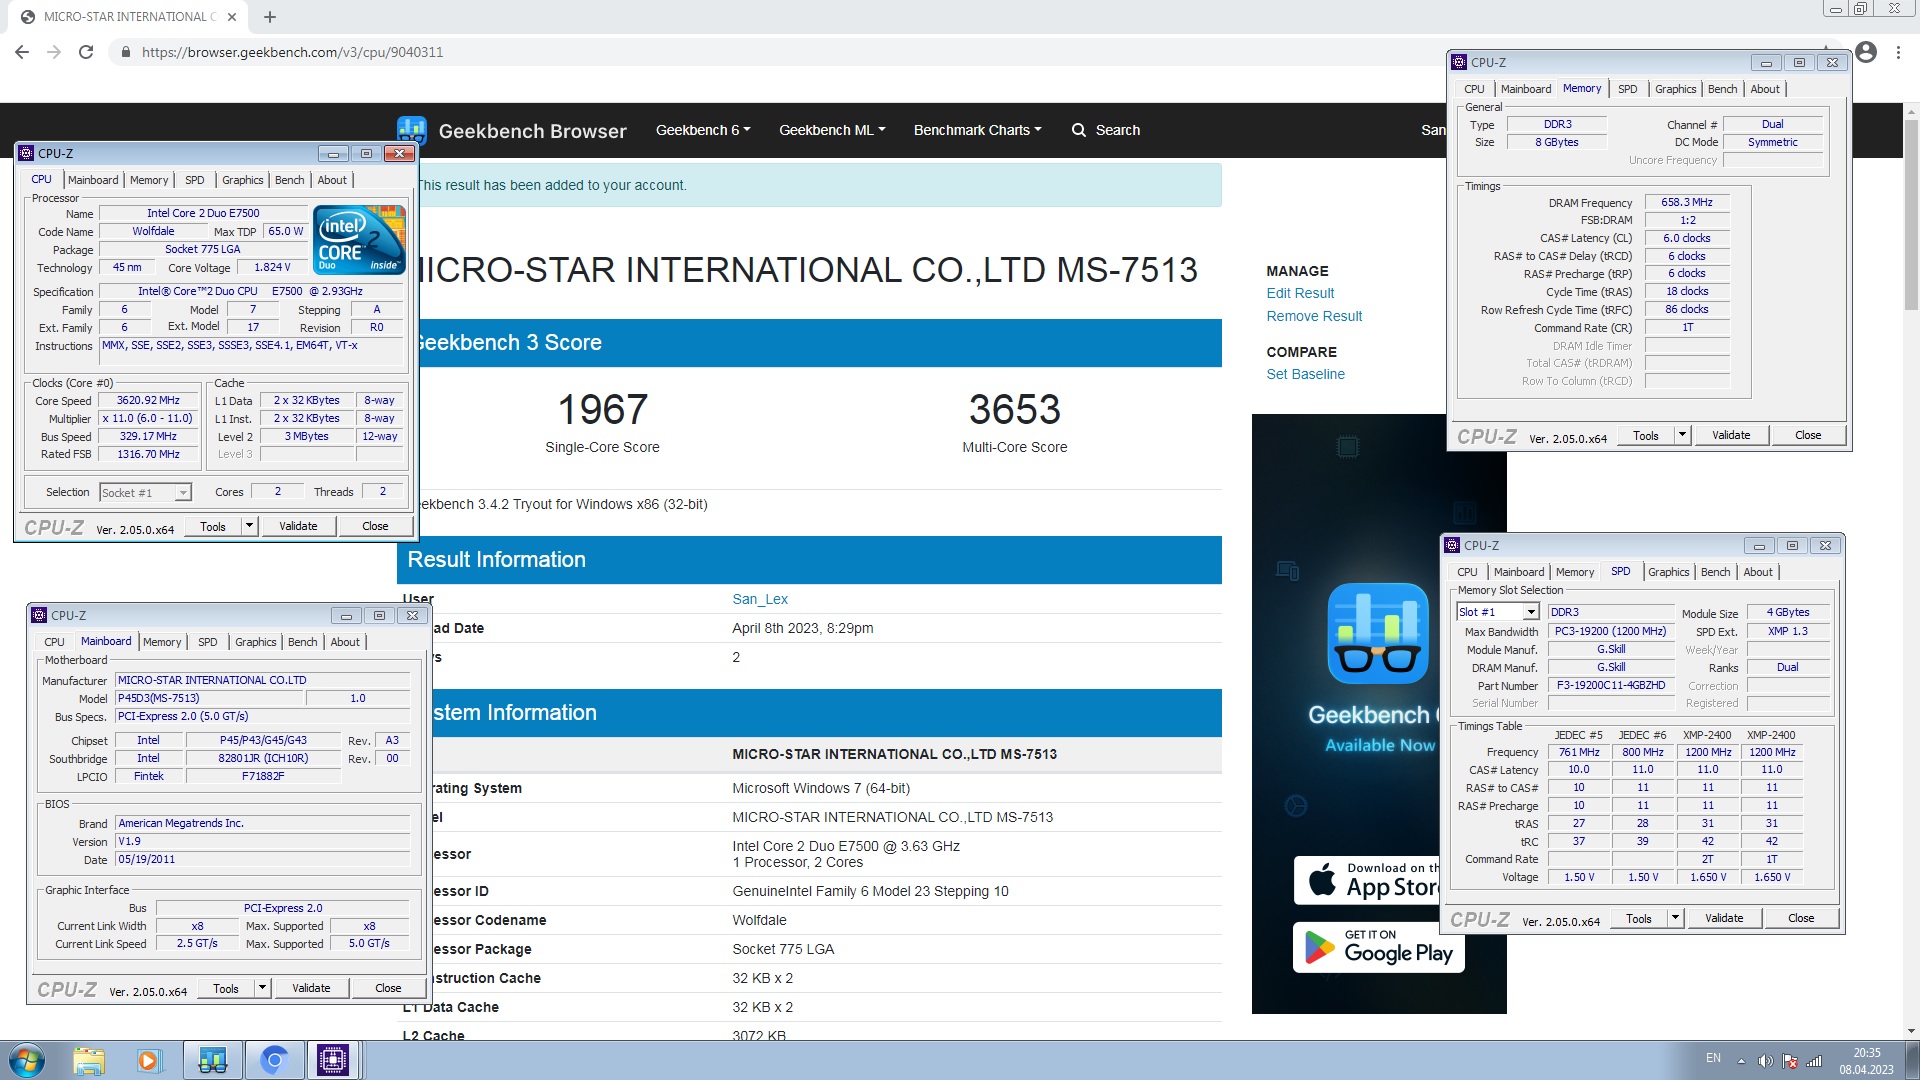Click the Tools button in the Mainboard window
1920x1080 pixels.
226,988
